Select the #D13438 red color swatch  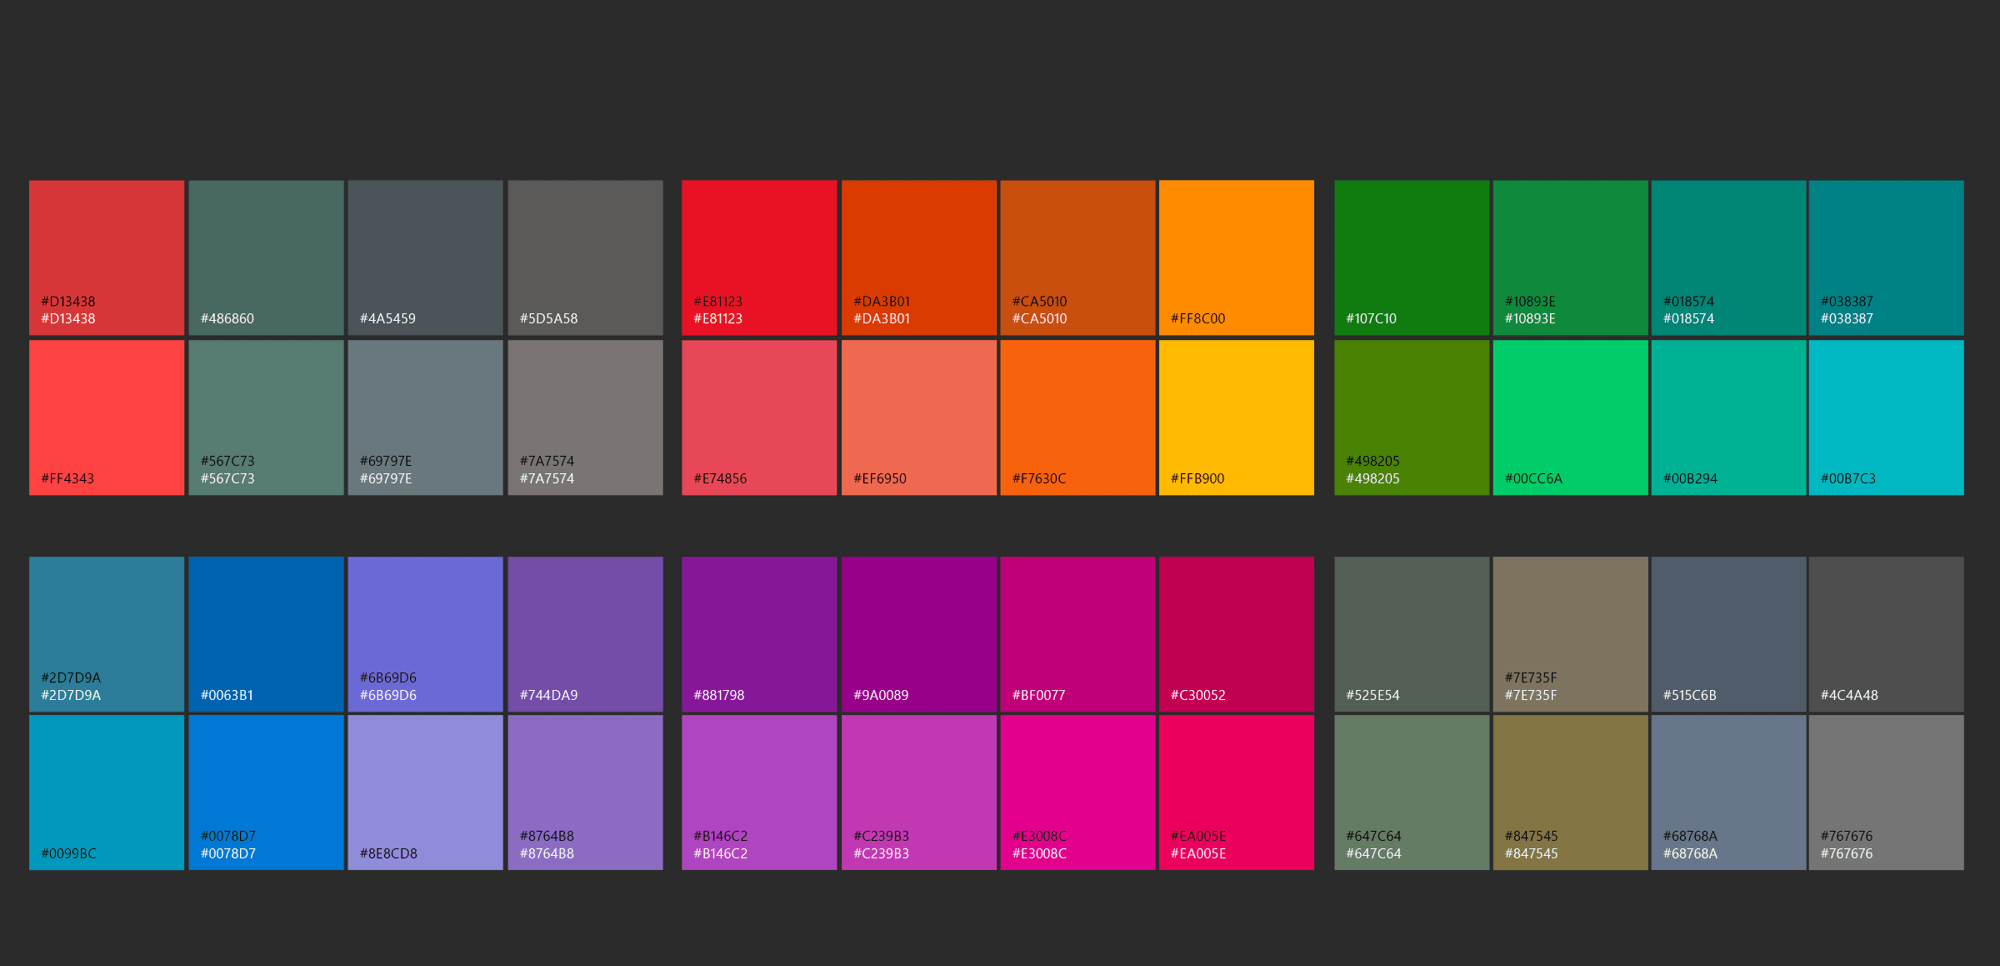[x=106, y=257]
